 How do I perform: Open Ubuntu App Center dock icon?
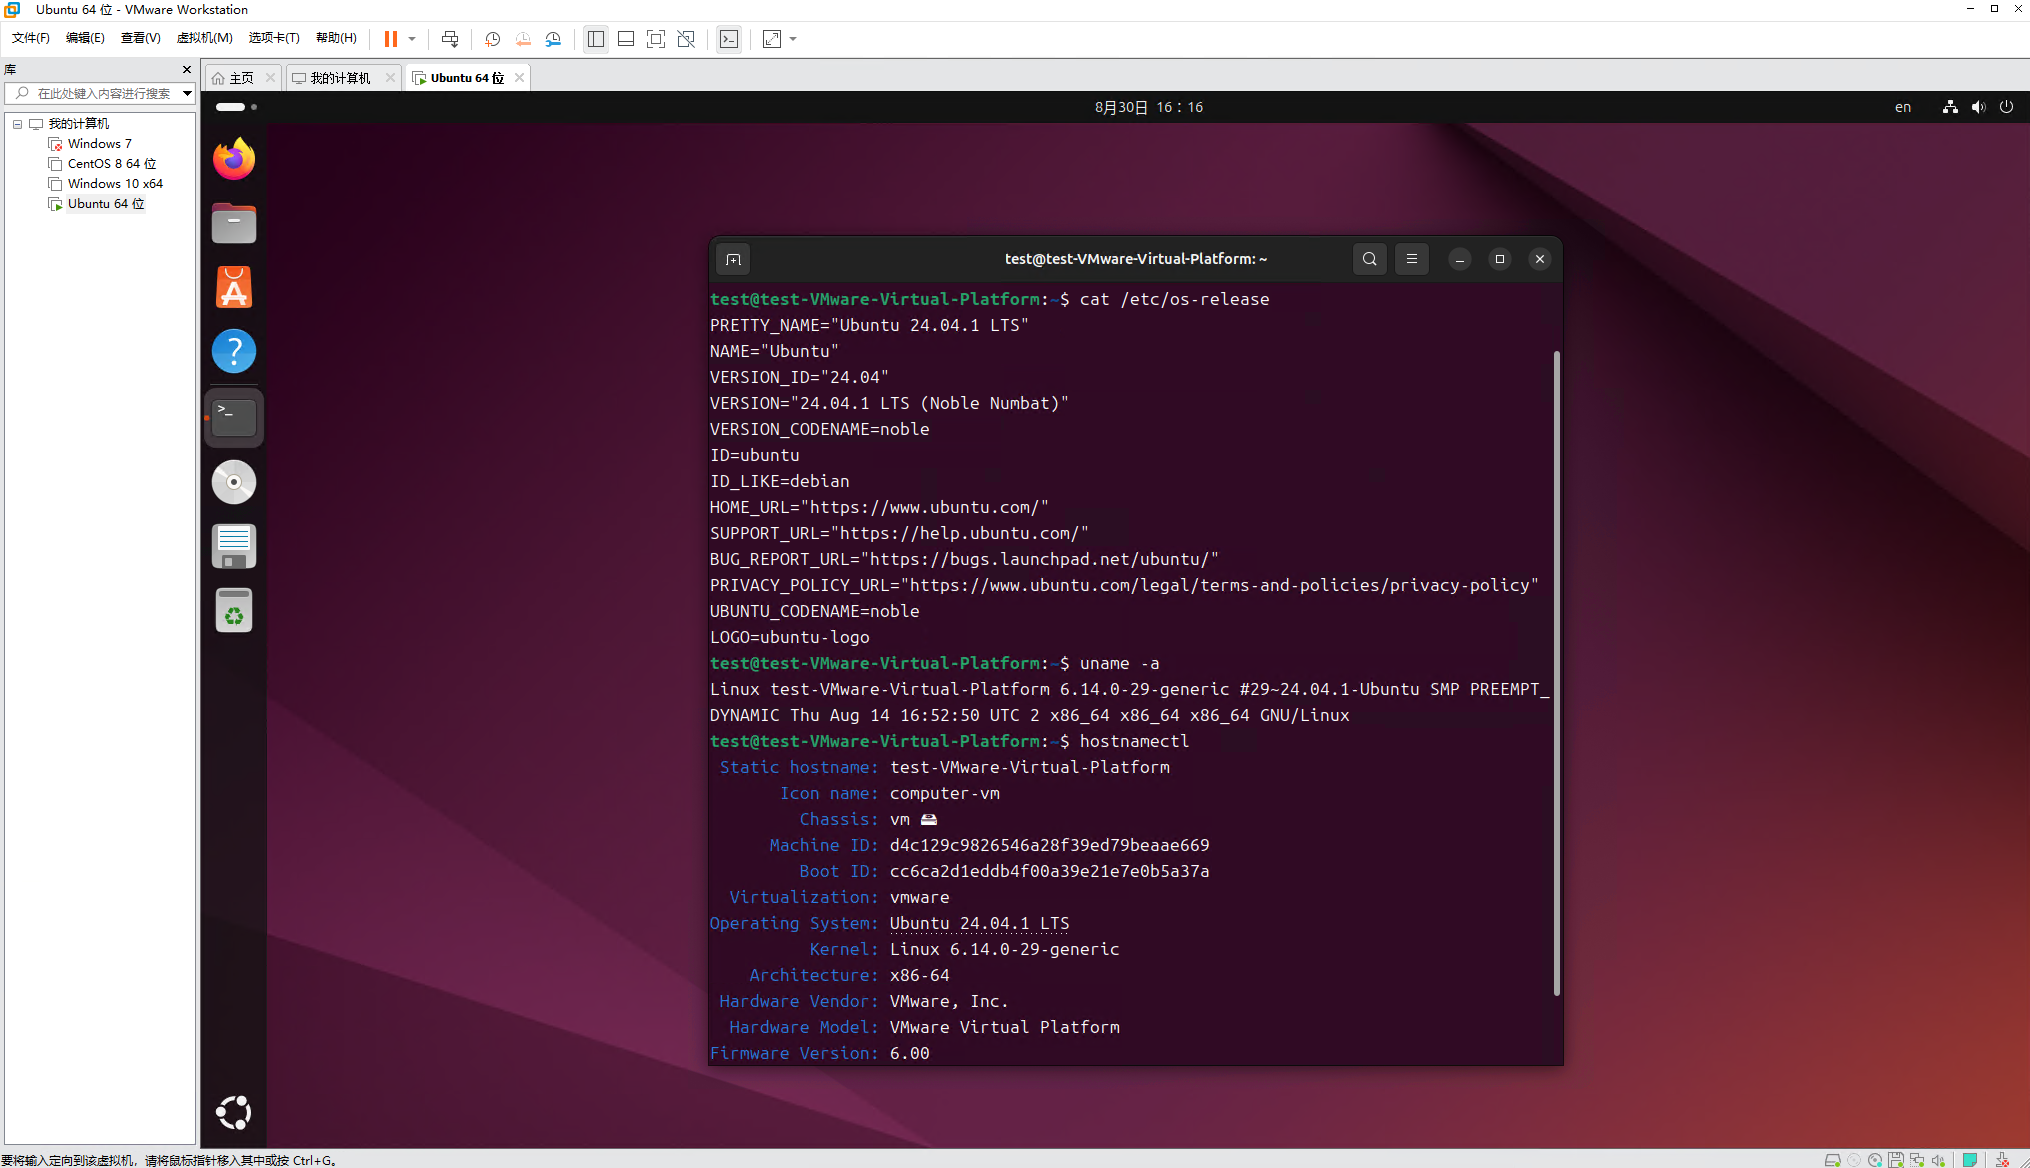234,288
